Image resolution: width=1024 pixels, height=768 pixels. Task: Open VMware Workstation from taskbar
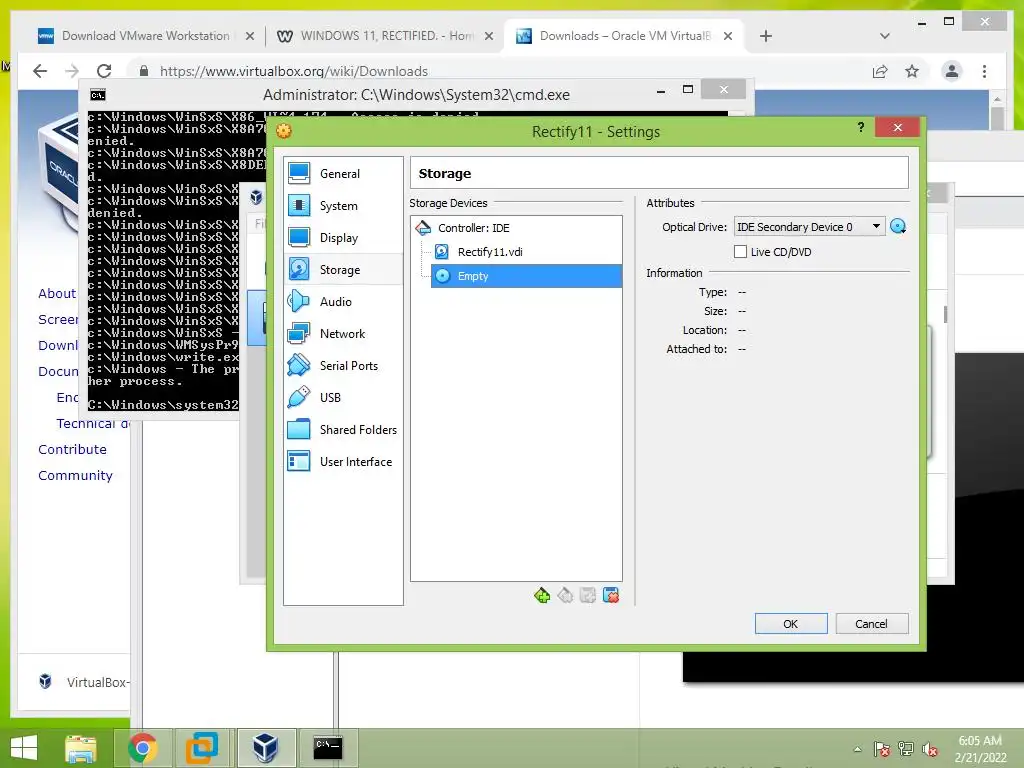202,748
